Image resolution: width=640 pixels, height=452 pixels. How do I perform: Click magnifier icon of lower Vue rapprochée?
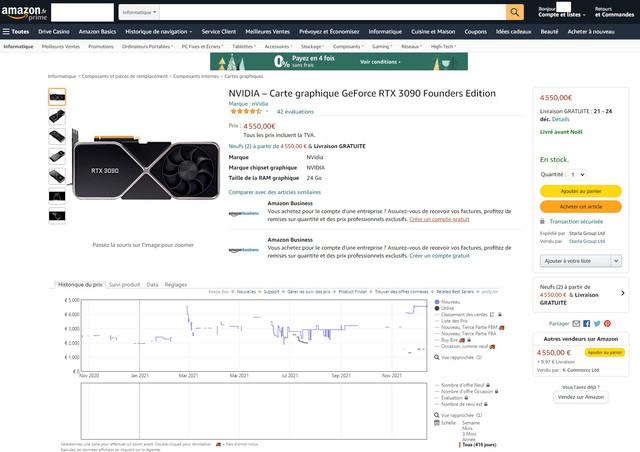(x=436, y=415)
